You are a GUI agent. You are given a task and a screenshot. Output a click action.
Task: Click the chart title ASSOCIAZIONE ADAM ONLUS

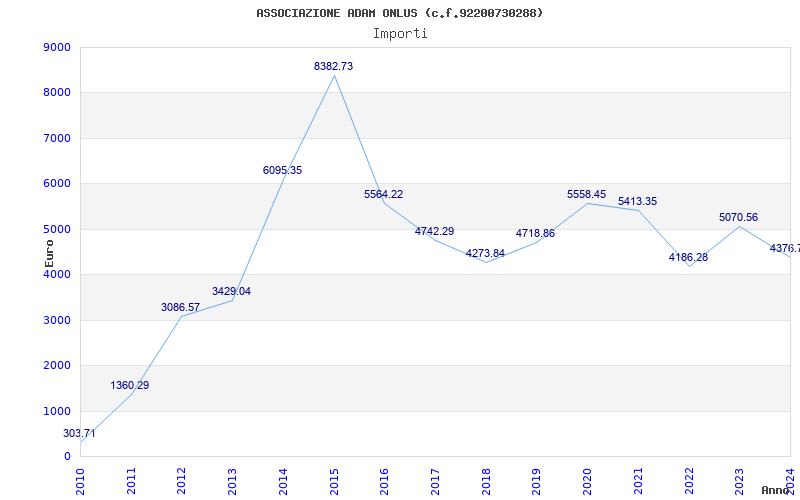tap(400, 13)
